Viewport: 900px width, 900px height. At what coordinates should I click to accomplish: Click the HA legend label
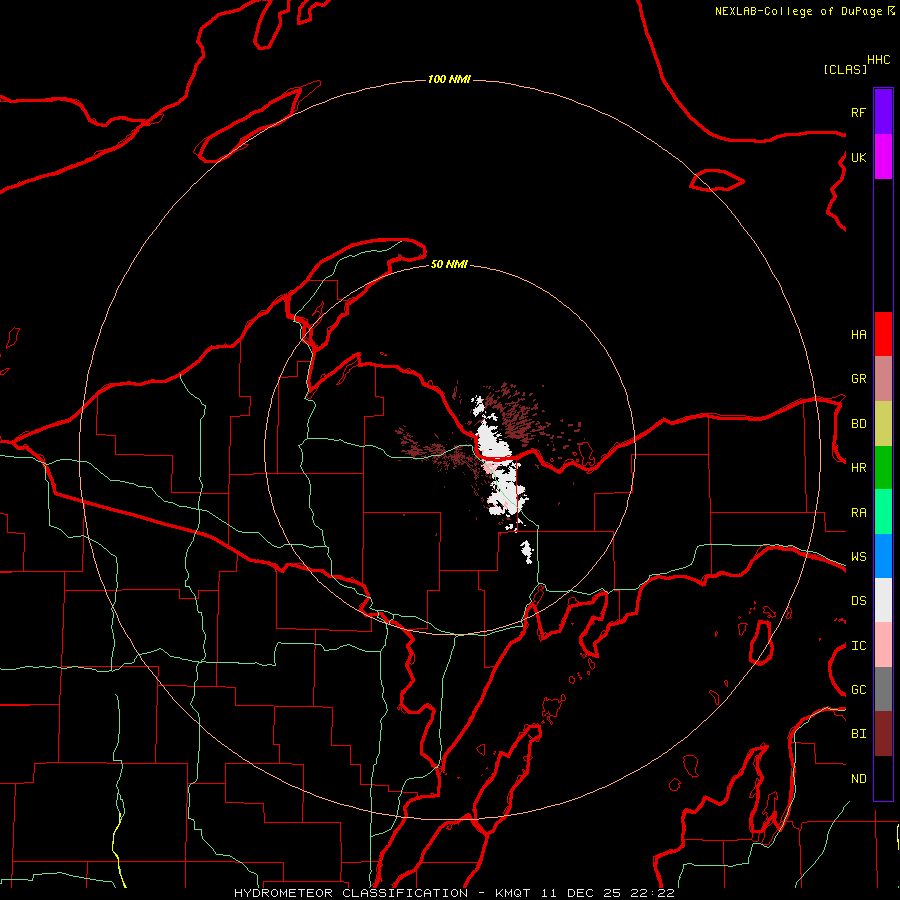858,335
